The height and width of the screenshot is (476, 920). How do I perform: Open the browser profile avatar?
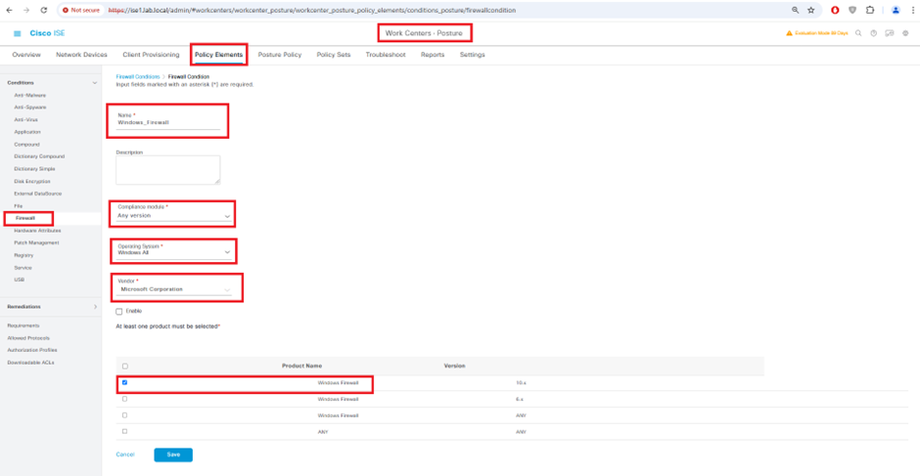[x=895, y=10]
